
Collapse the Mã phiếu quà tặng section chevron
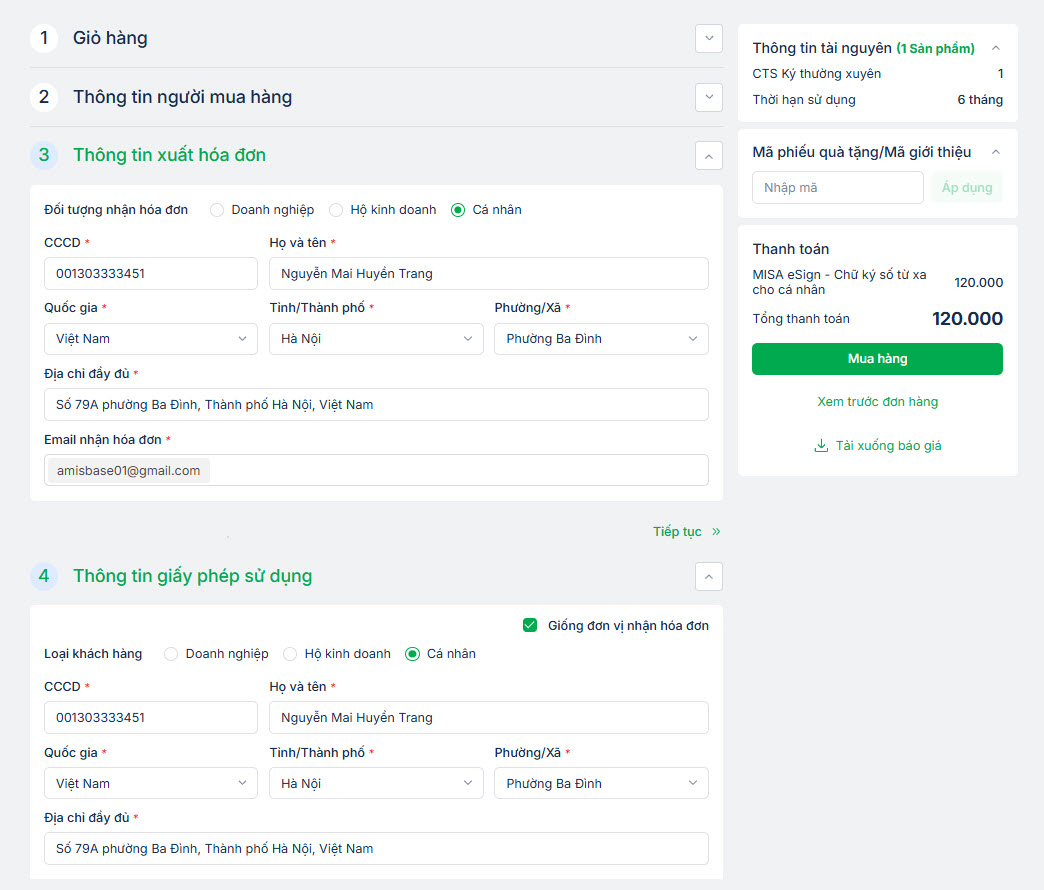coord(995,152)
